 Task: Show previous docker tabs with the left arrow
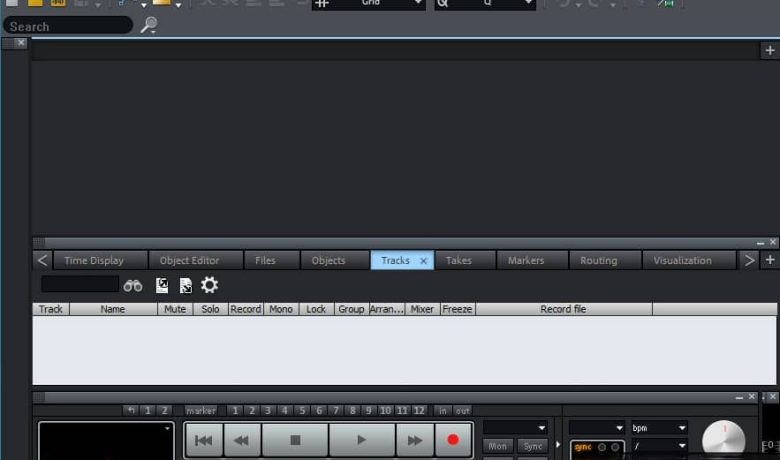tap(43, 260)
